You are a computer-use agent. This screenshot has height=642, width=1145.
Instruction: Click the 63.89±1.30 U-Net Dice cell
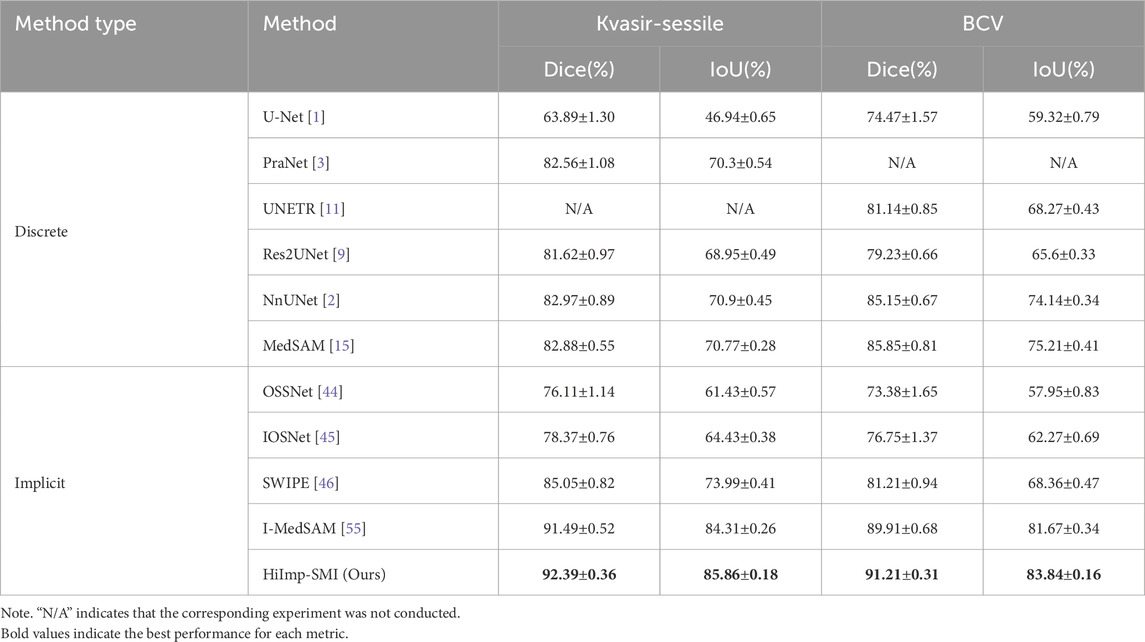click(579, 117)
